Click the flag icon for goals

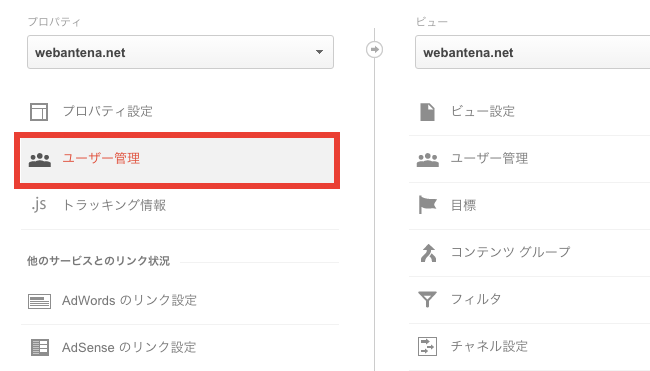point(427,205)
